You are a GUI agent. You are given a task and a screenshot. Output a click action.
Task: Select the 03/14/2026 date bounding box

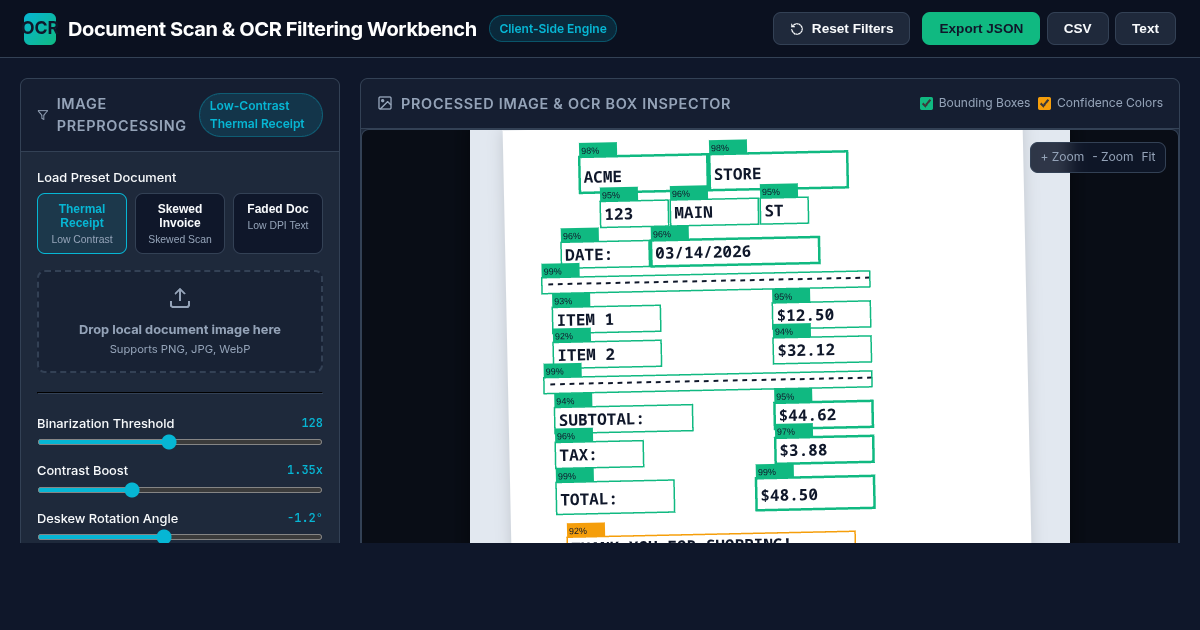(735, 251)
